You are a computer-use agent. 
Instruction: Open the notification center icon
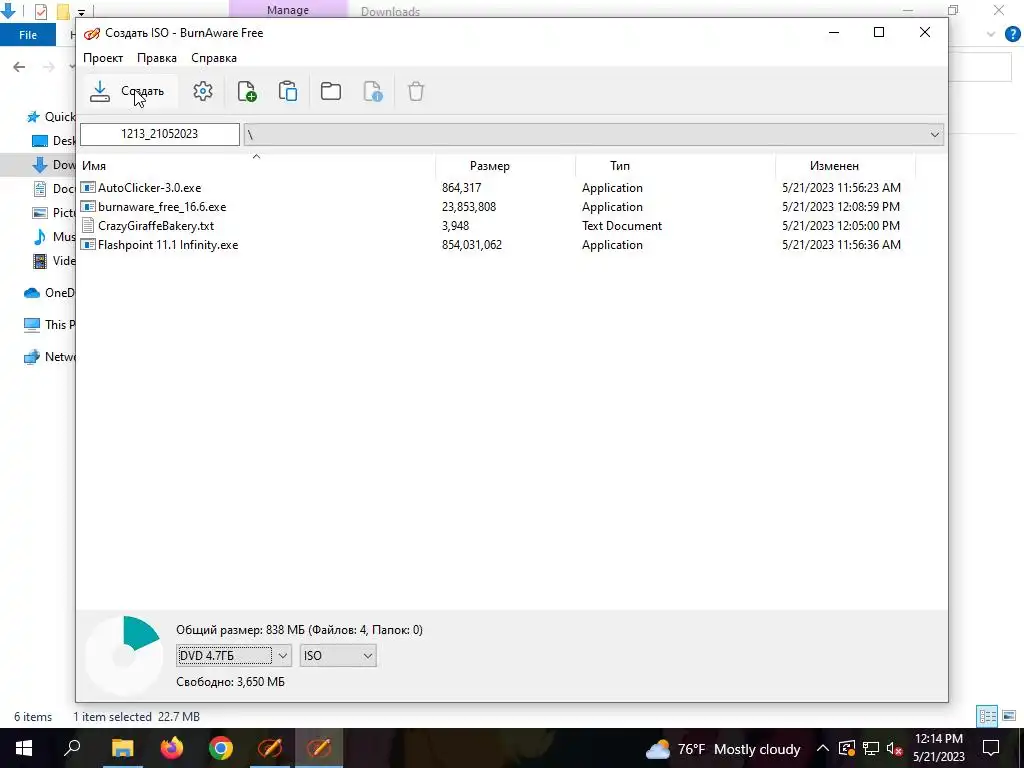(x=991, y=748)
